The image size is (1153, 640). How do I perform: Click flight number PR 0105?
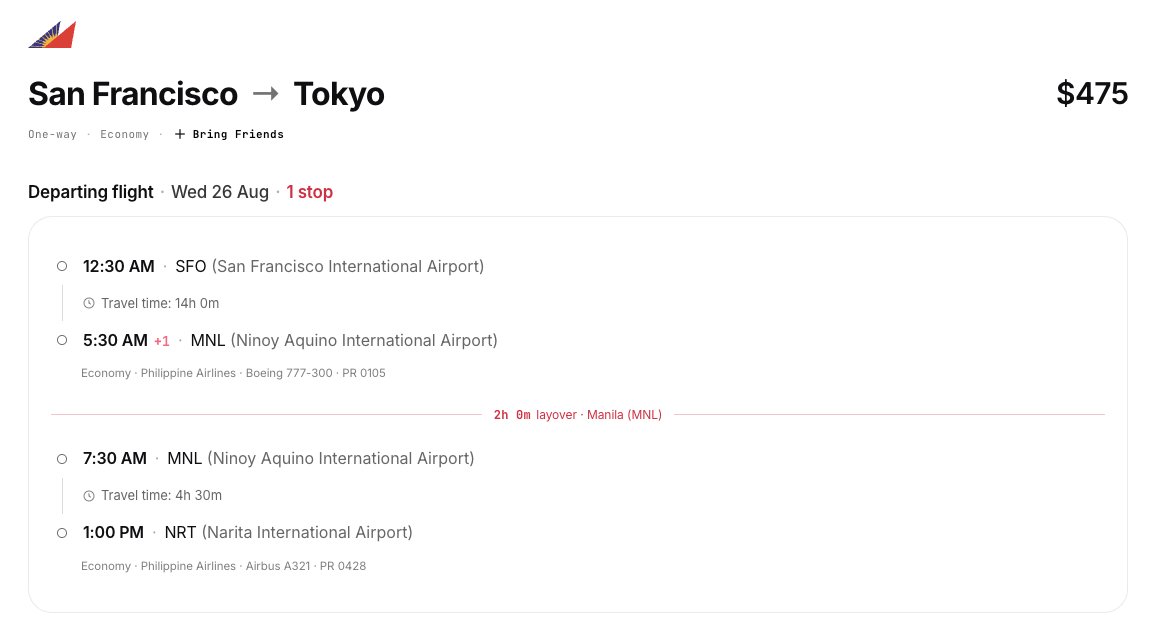click(x=364, y=373)
